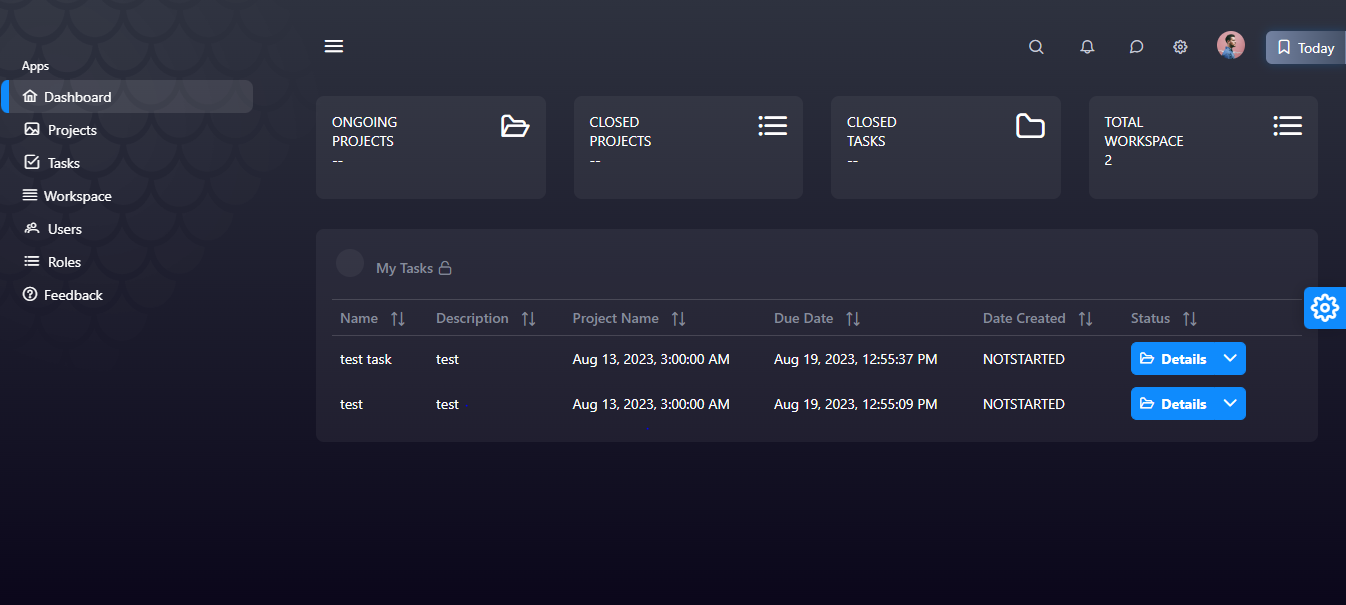Open Feedback in the sidebar
This screenshot has width=1346, height=605.
pos(73,295)
